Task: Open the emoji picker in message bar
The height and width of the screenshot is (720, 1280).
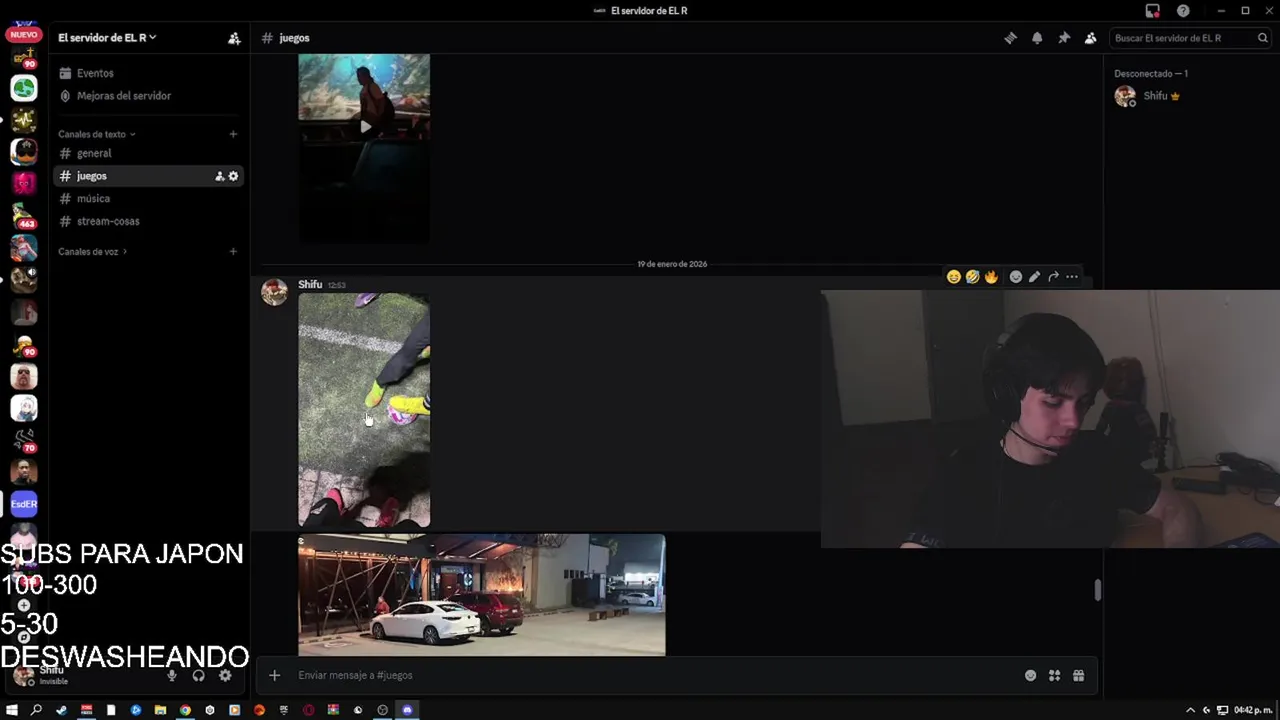Action: (x=1031, y=676)
